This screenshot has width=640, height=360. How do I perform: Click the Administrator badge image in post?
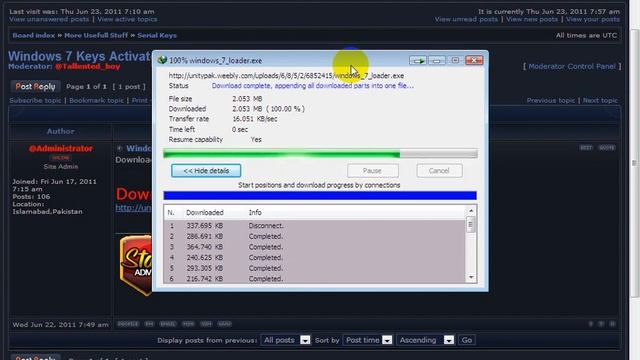pos(136,264)
